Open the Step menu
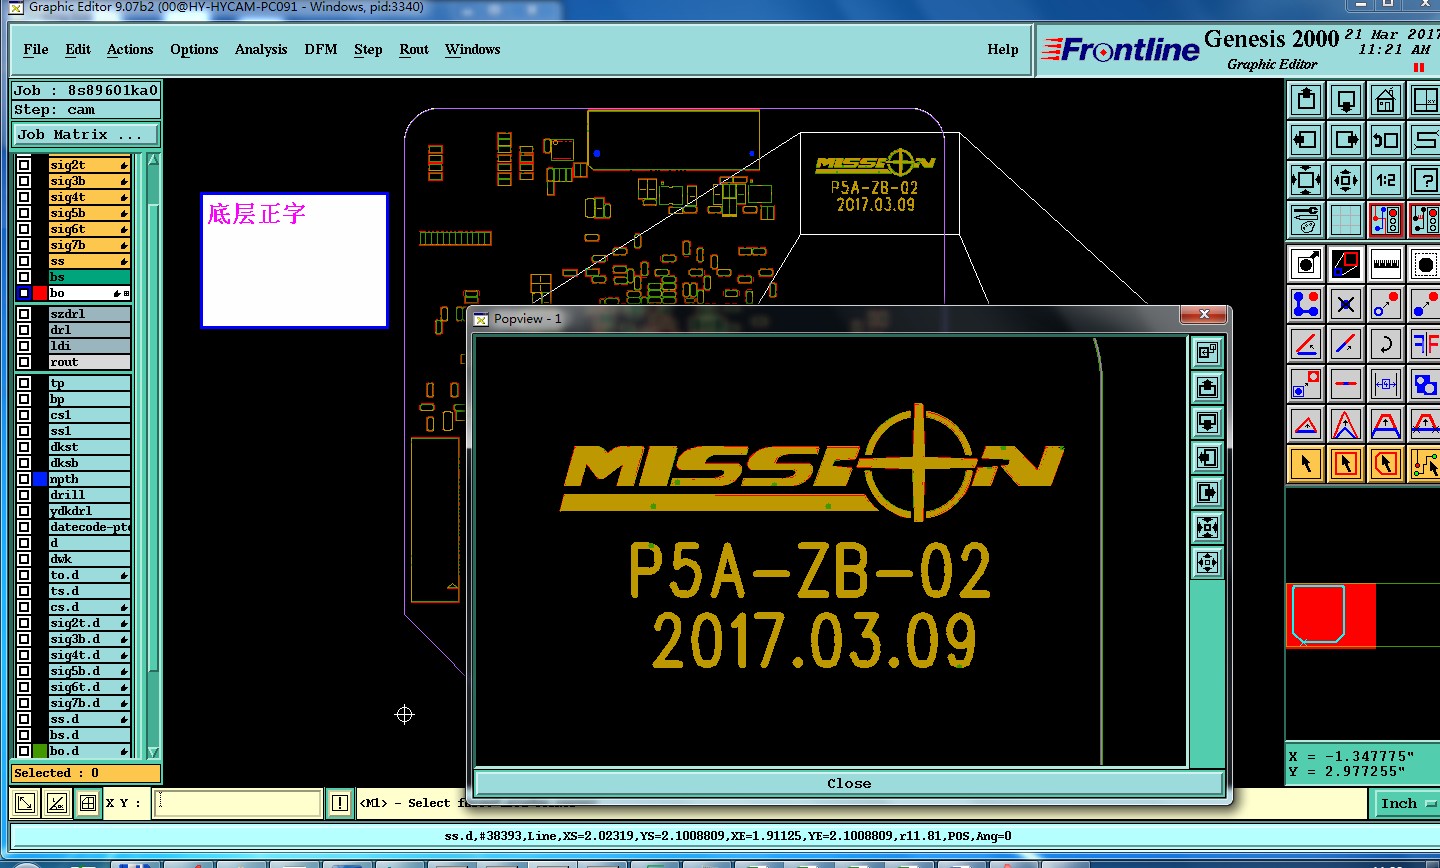Viewport: 1440px width, 868px height. pyautogui.click(x=368, y=49)
